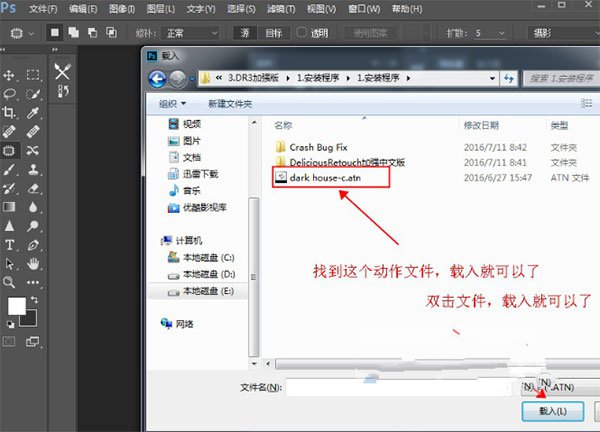The width and height of the screenshot is (600, 432).
Task: Select the dark house-c.atn file
Action: coord(325,178)
